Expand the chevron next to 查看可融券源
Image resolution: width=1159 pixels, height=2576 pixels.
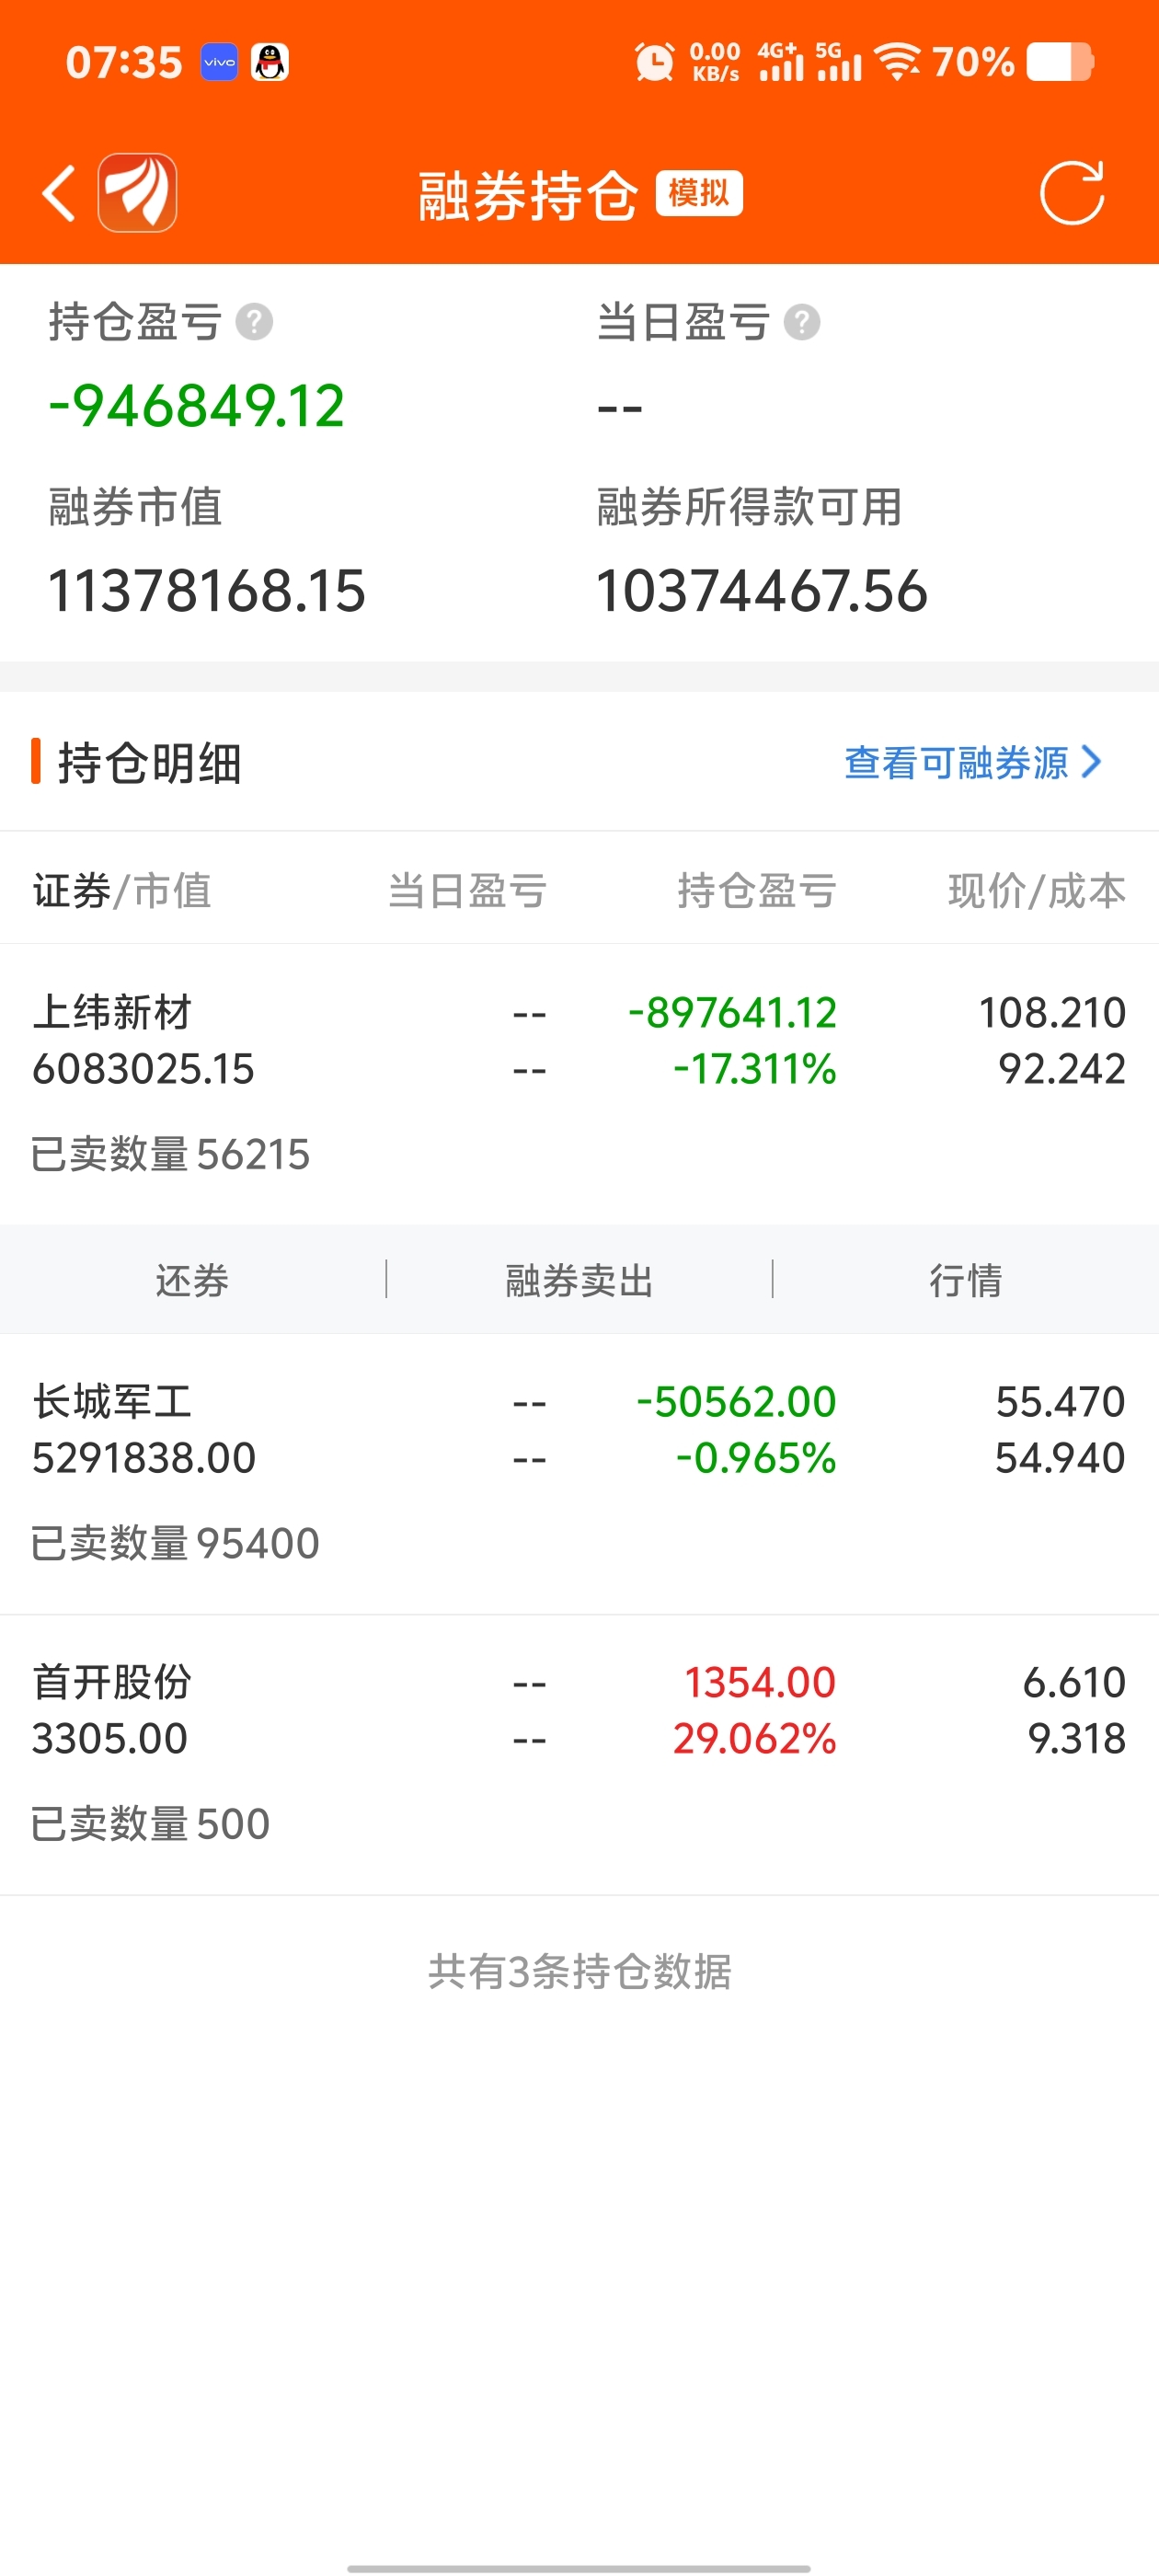(1092, 763)
